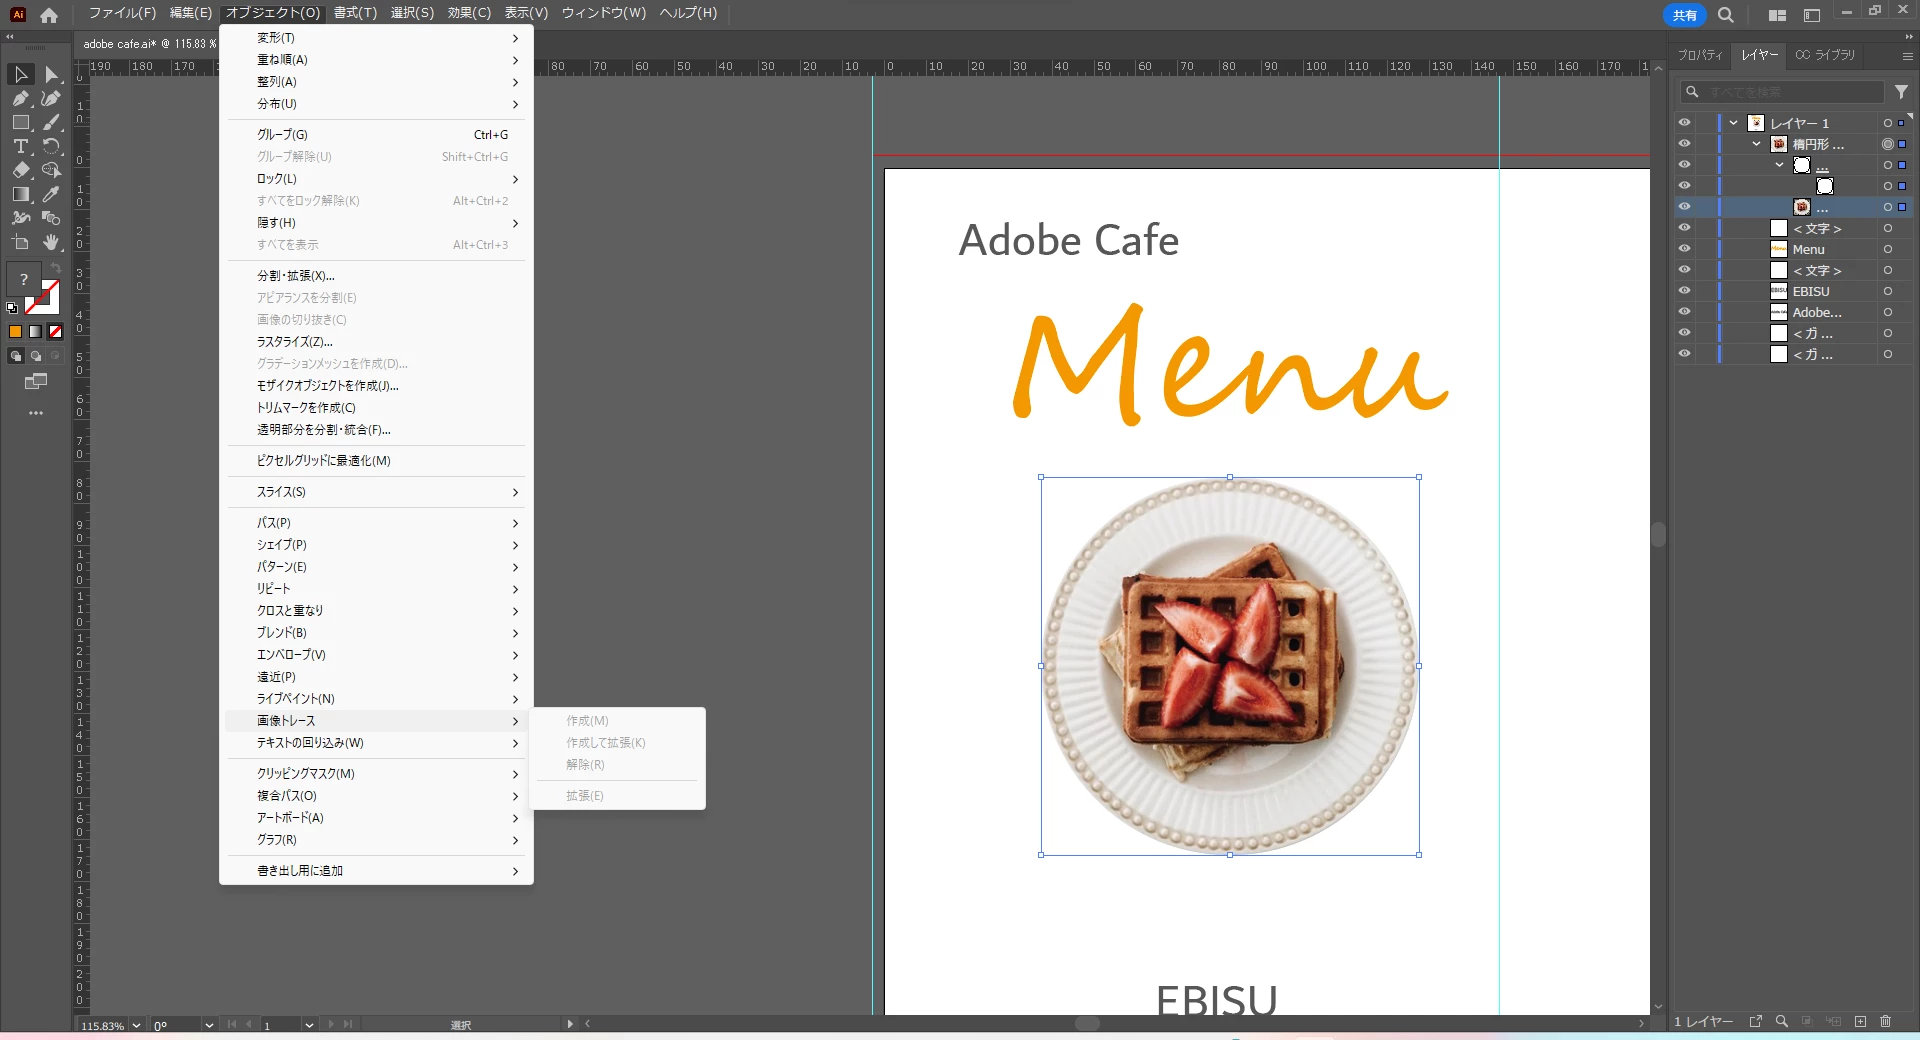Reset to default fill and stroke

(12, 308)
